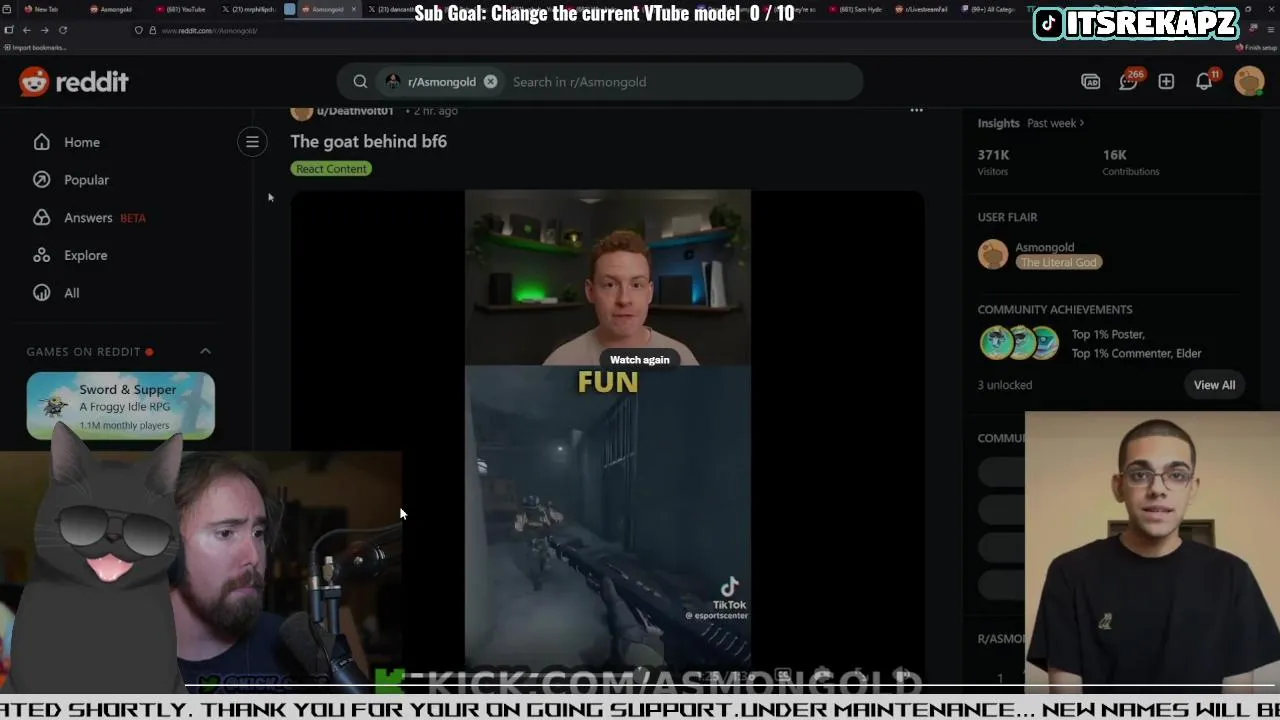1280x720 pixels.
Task: Click Watch again on the video
Action: pos(639,360)
